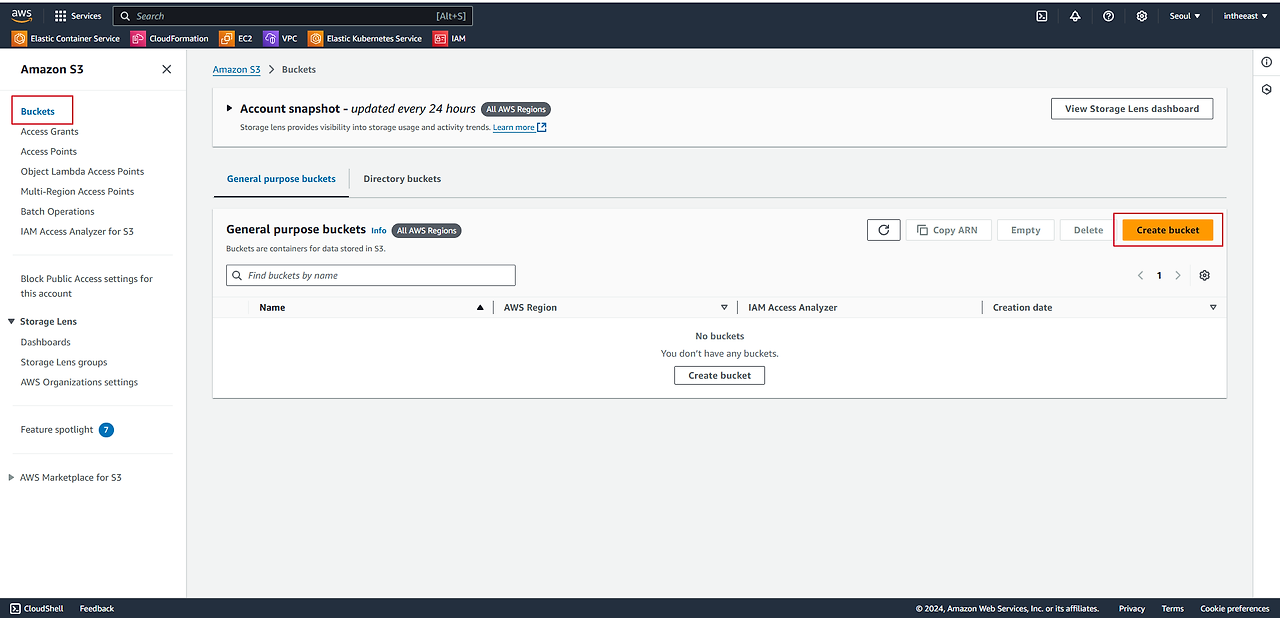
Task: Open Batch Operations in sidebar
Action: (58, 212)
